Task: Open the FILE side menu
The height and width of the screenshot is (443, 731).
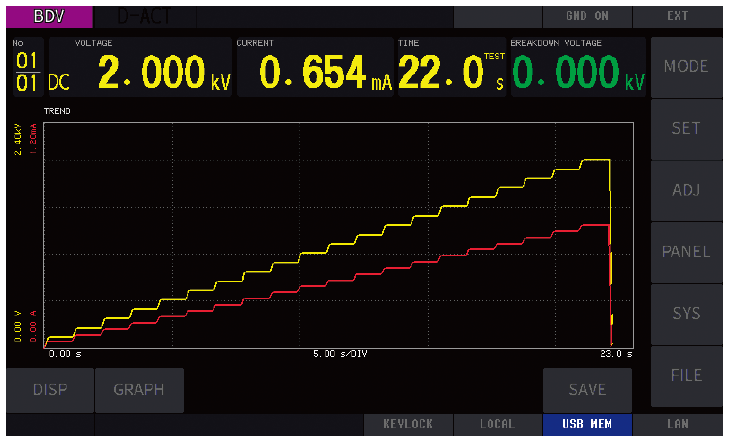Action: click(686, 376)
